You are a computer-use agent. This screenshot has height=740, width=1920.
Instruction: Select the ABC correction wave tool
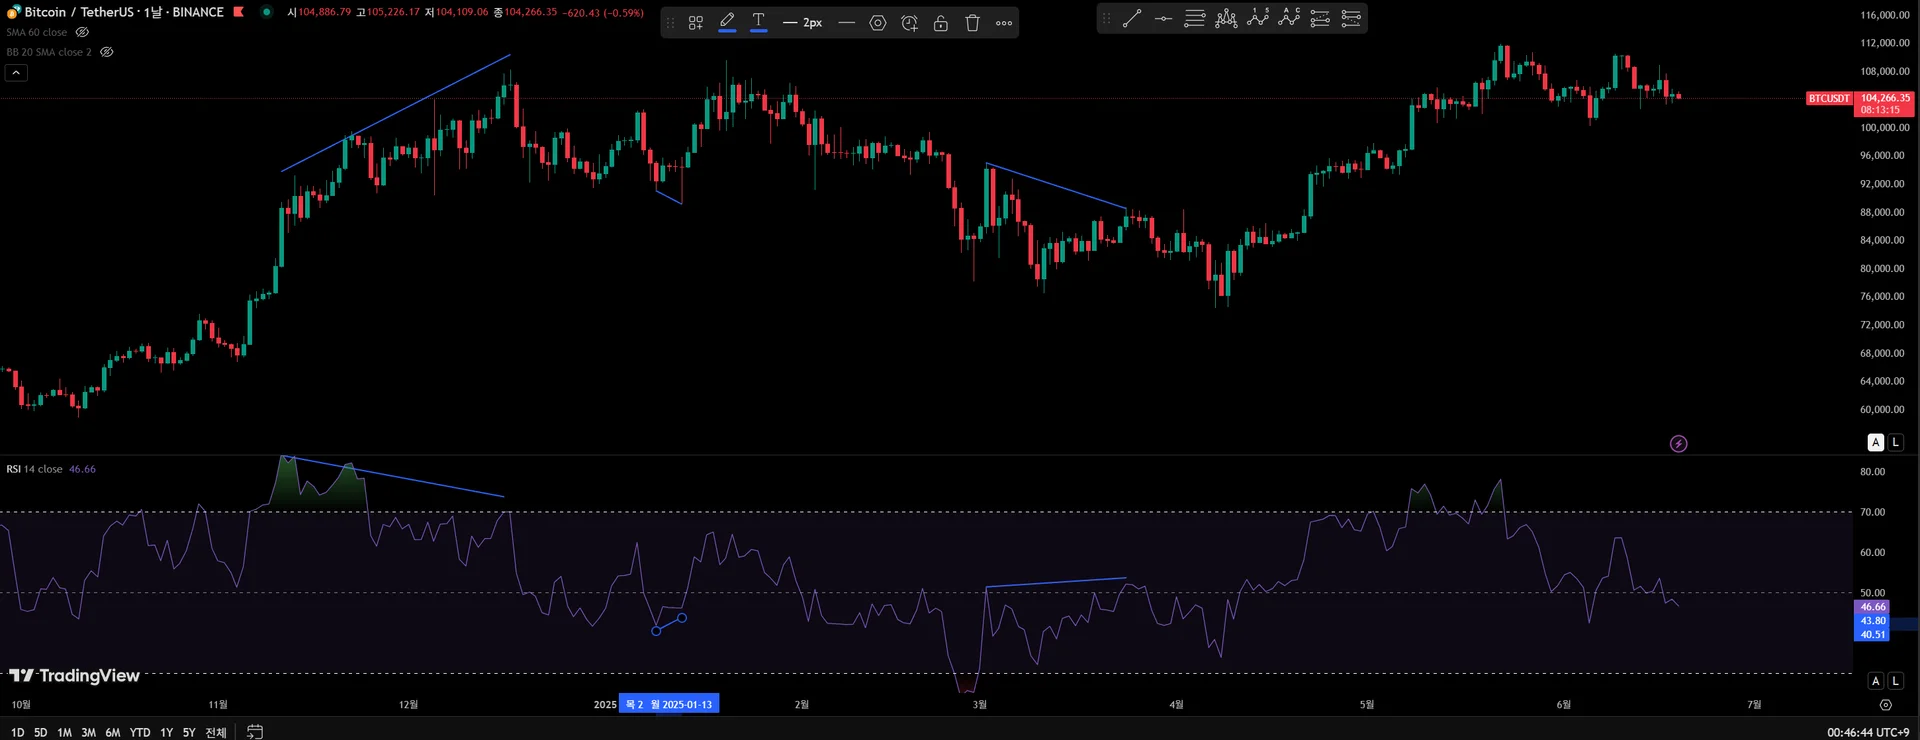click(x=1289, y=18)
